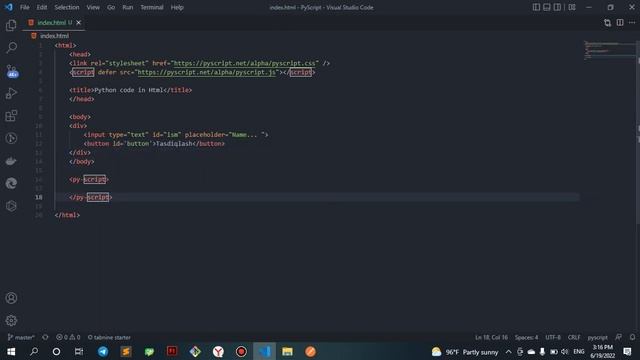Click the editor vertical scrollbar
Screen dimensions: 640x360
pos(638,131)
